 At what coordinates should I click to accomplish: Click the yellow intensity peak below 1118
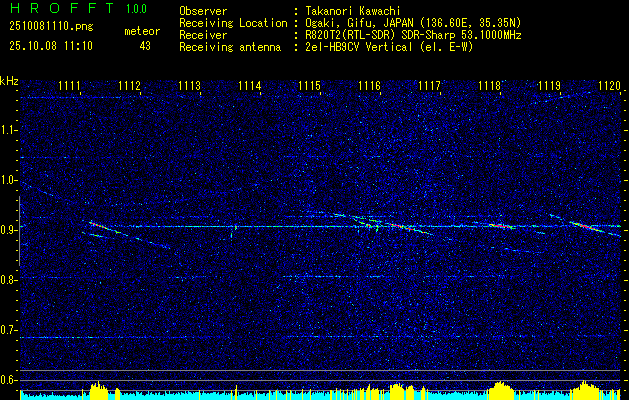500,390
